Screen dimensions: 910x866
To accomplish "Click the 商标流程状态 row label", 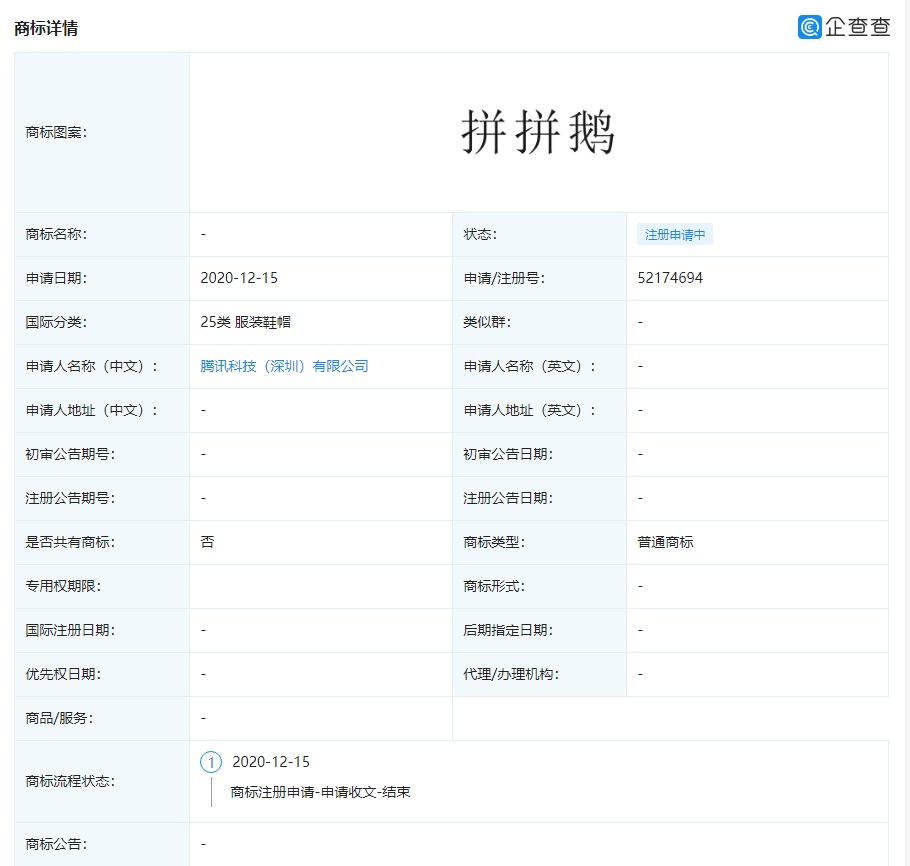I will tap(70, 781).
